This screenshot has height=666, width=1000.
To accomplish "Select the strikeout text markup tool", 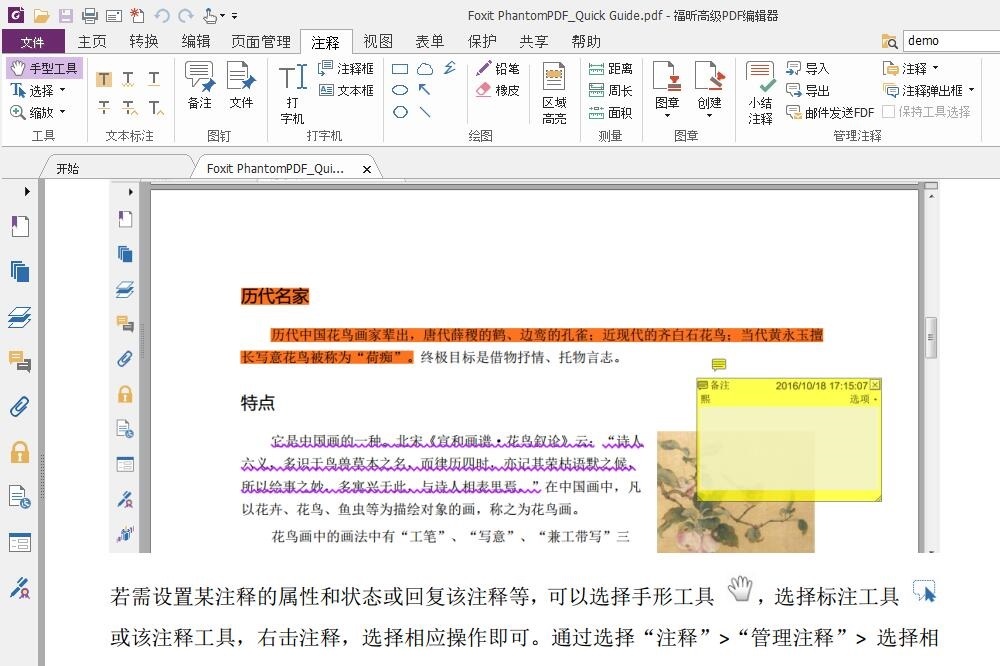I will [104, 108].
